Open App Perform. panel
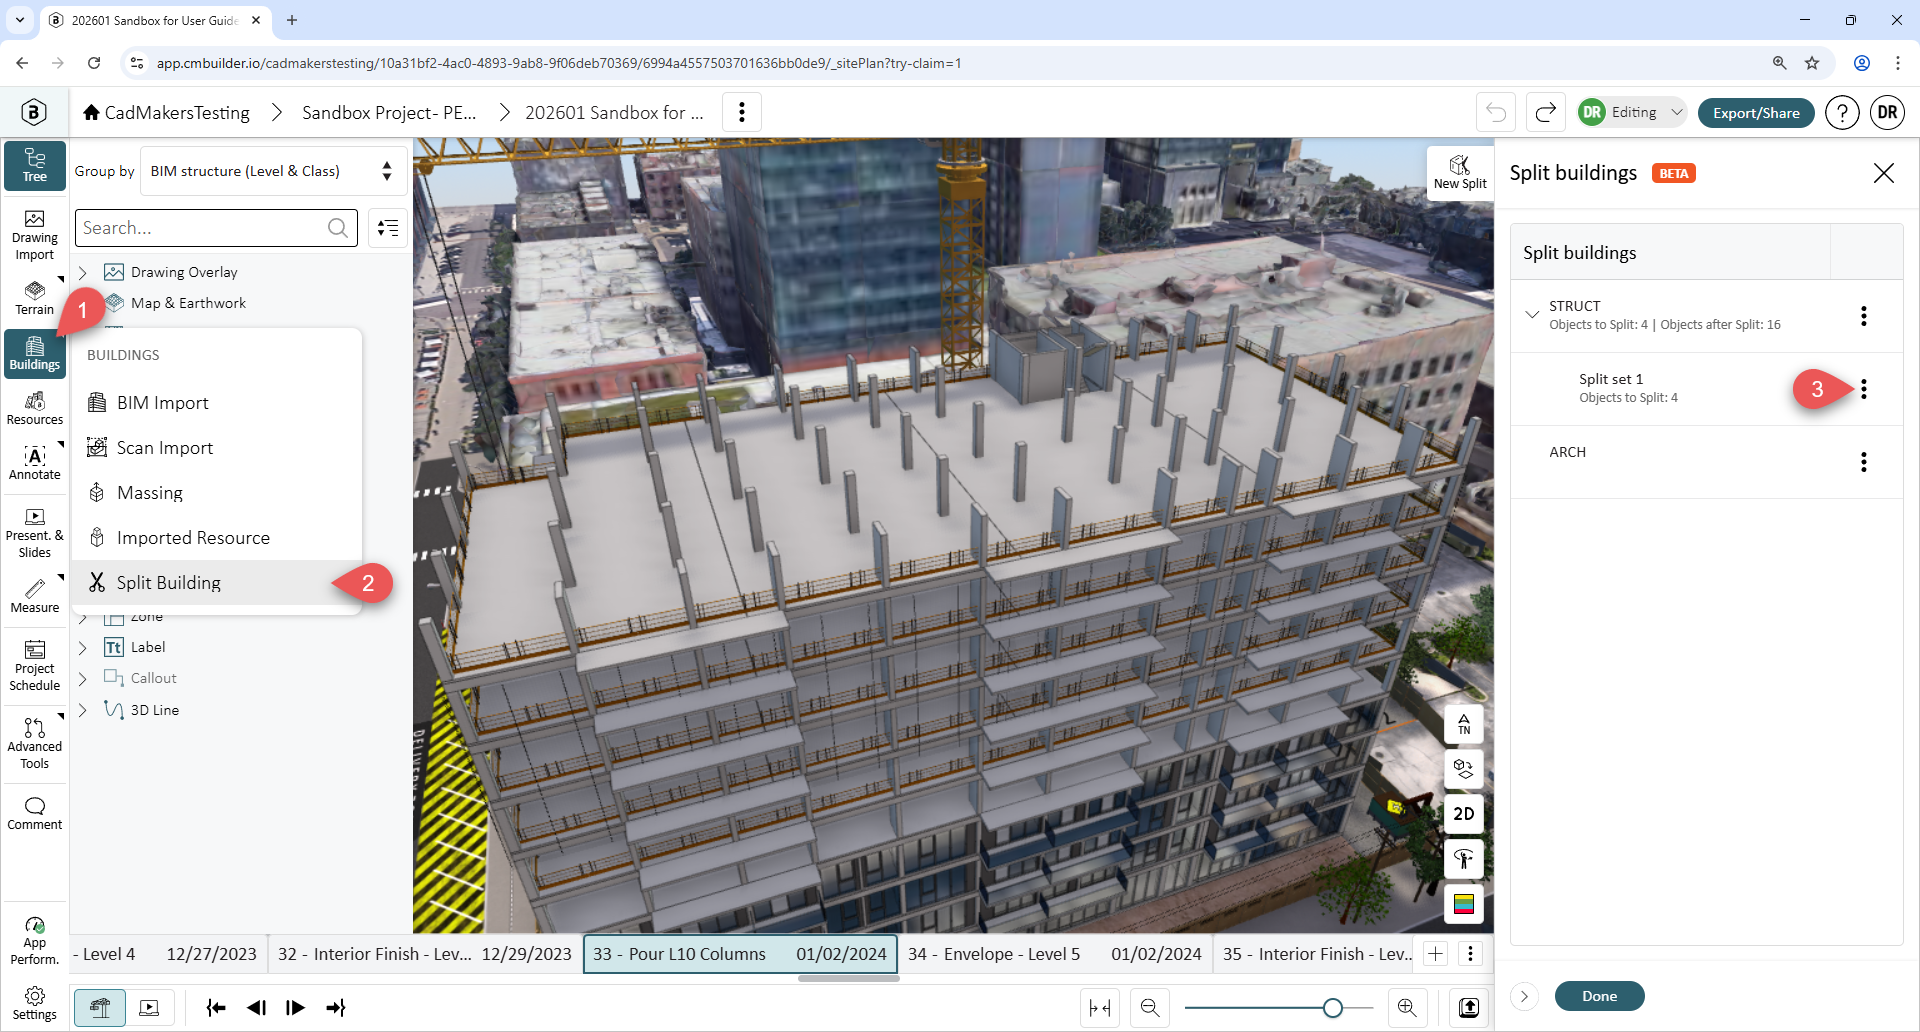This screenshot has width=1920, height=1032. (x=35, y=940)
